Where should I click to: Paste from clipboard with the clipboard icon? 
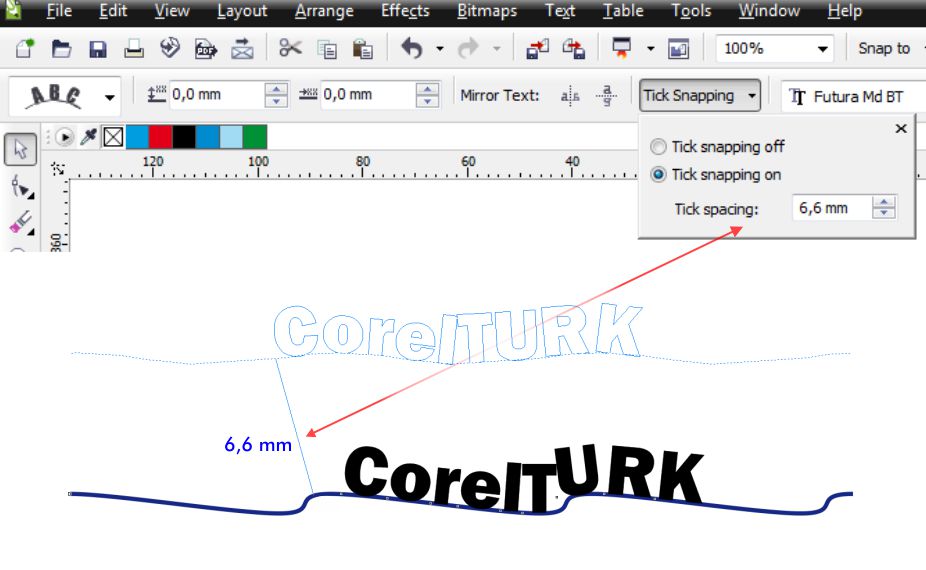point(363,48)
